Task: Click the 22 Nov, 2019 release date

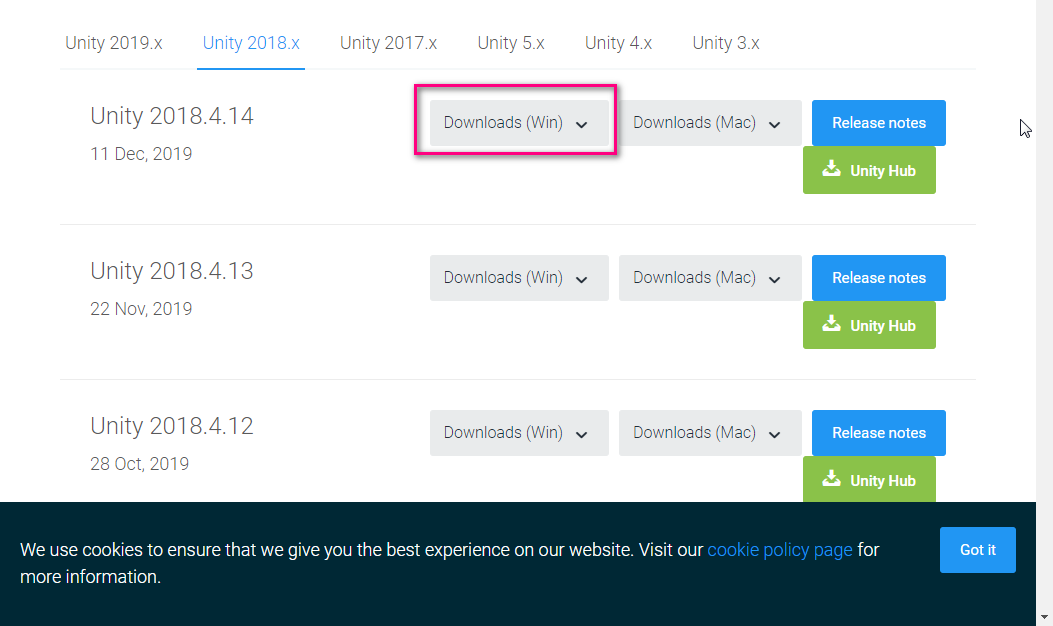Action: coord(141,309)
